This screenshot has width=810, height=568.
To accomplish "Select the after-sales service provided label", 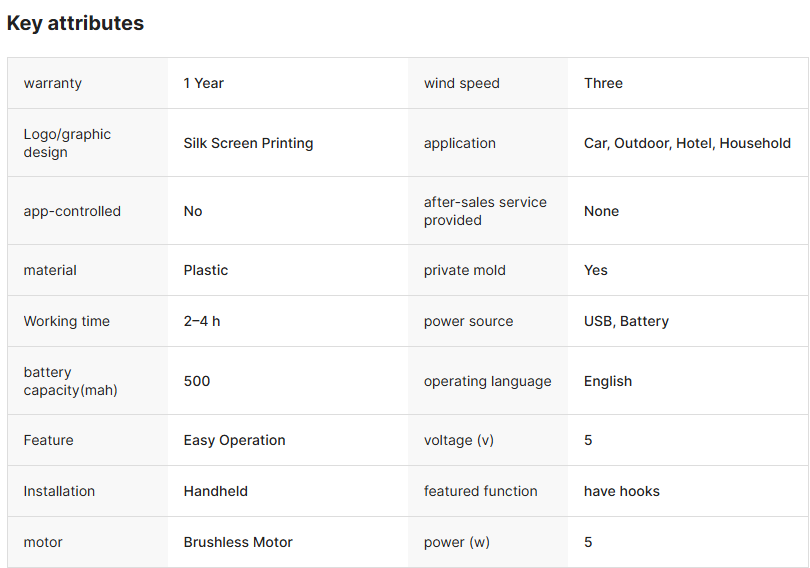I will point(485,211).
